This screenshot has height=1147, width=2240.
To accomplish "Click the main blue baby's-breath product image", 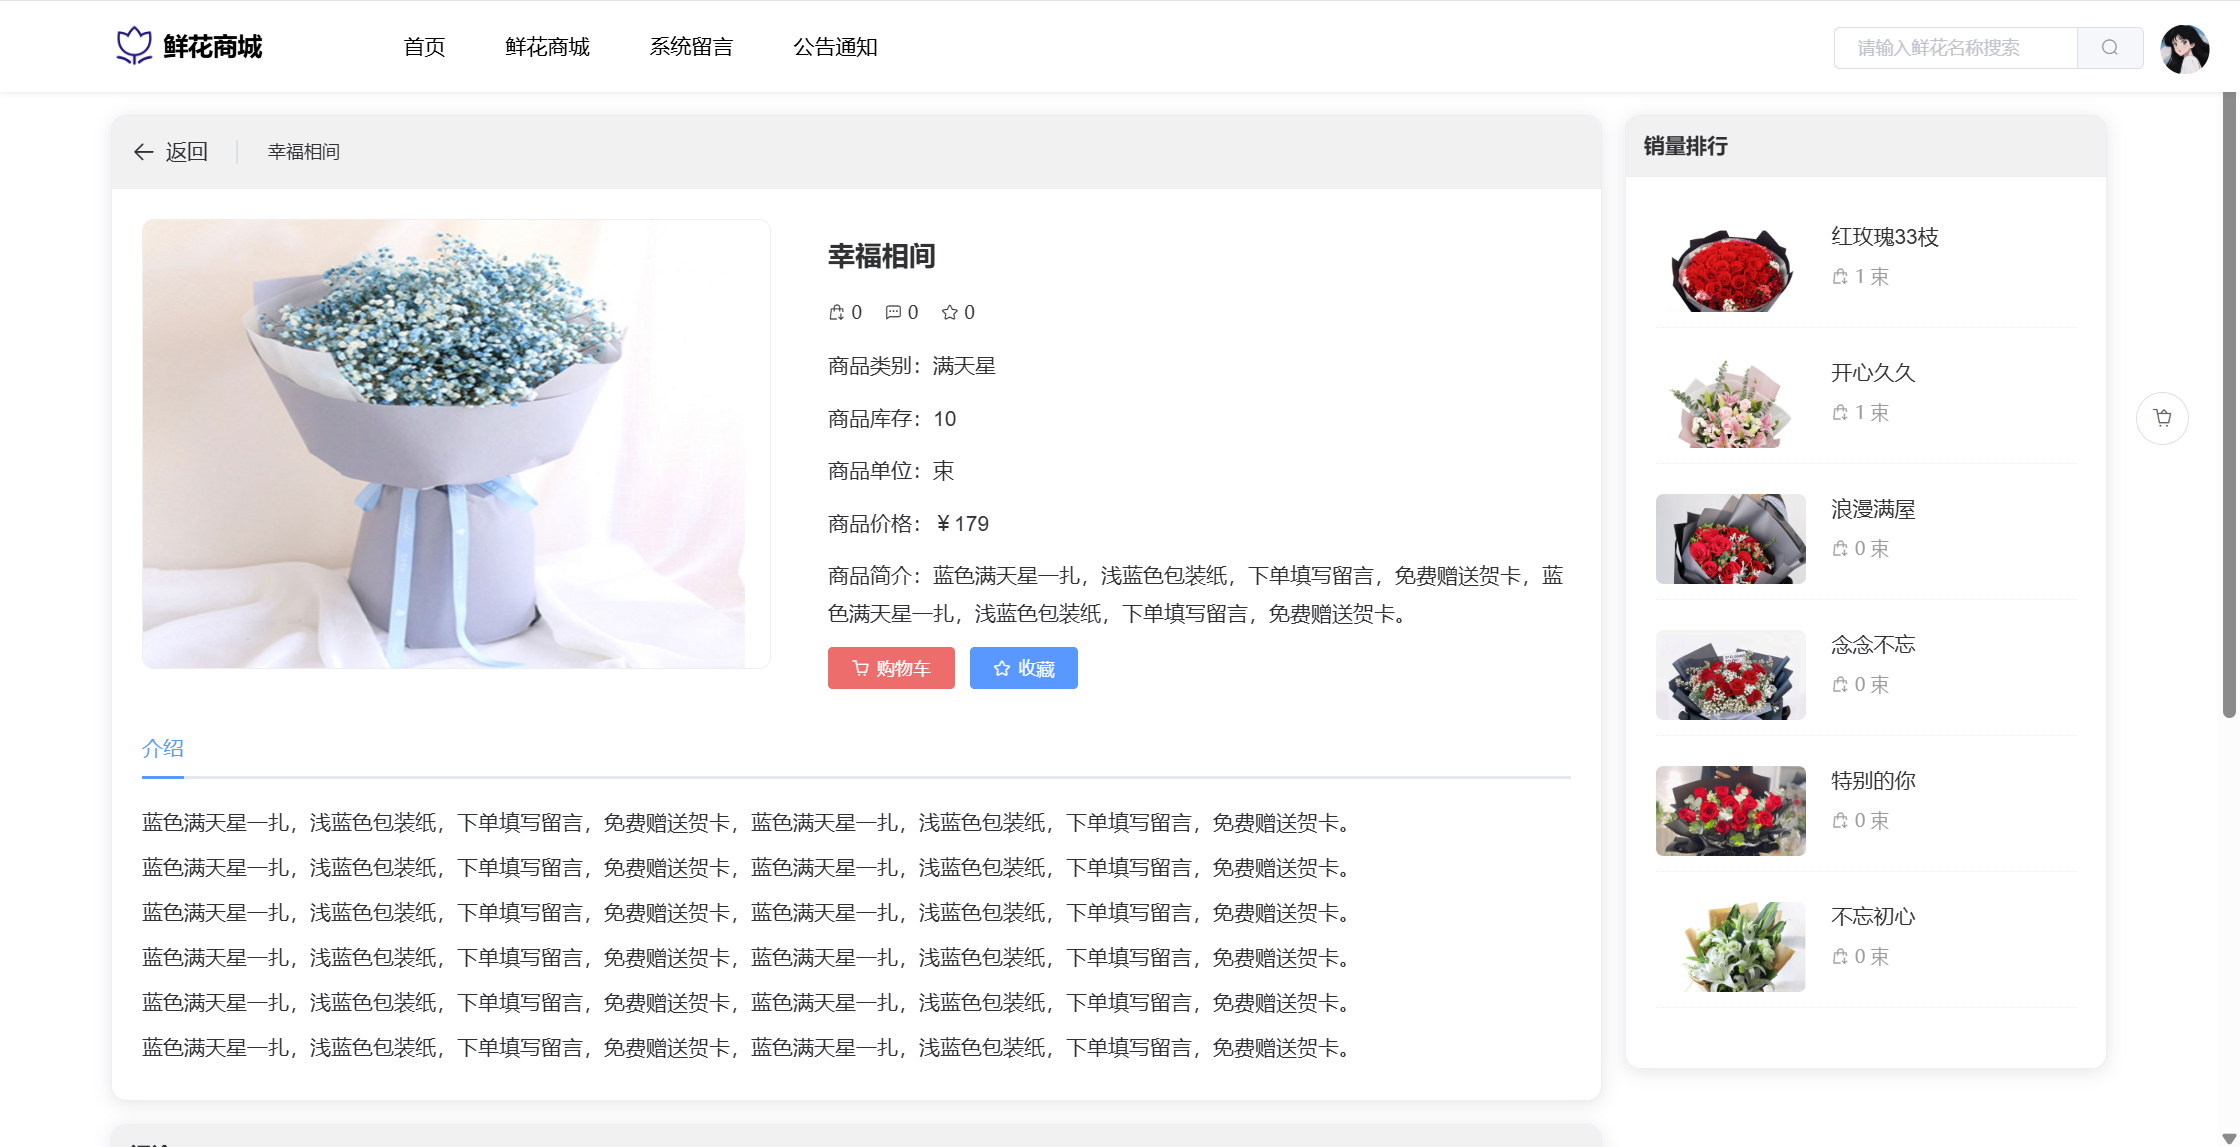I will pyautogui.click(x=456, y=444).
